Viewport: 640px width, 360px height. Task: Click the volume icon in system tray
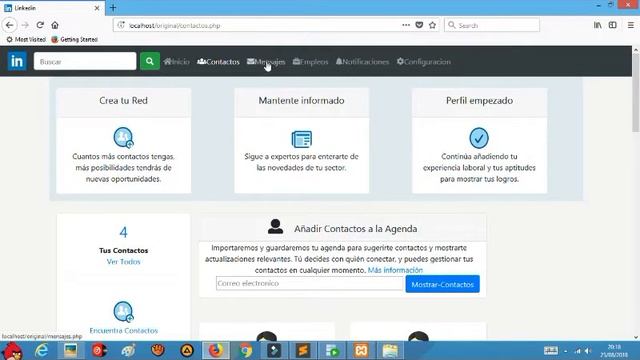click(x=588, y=351)
